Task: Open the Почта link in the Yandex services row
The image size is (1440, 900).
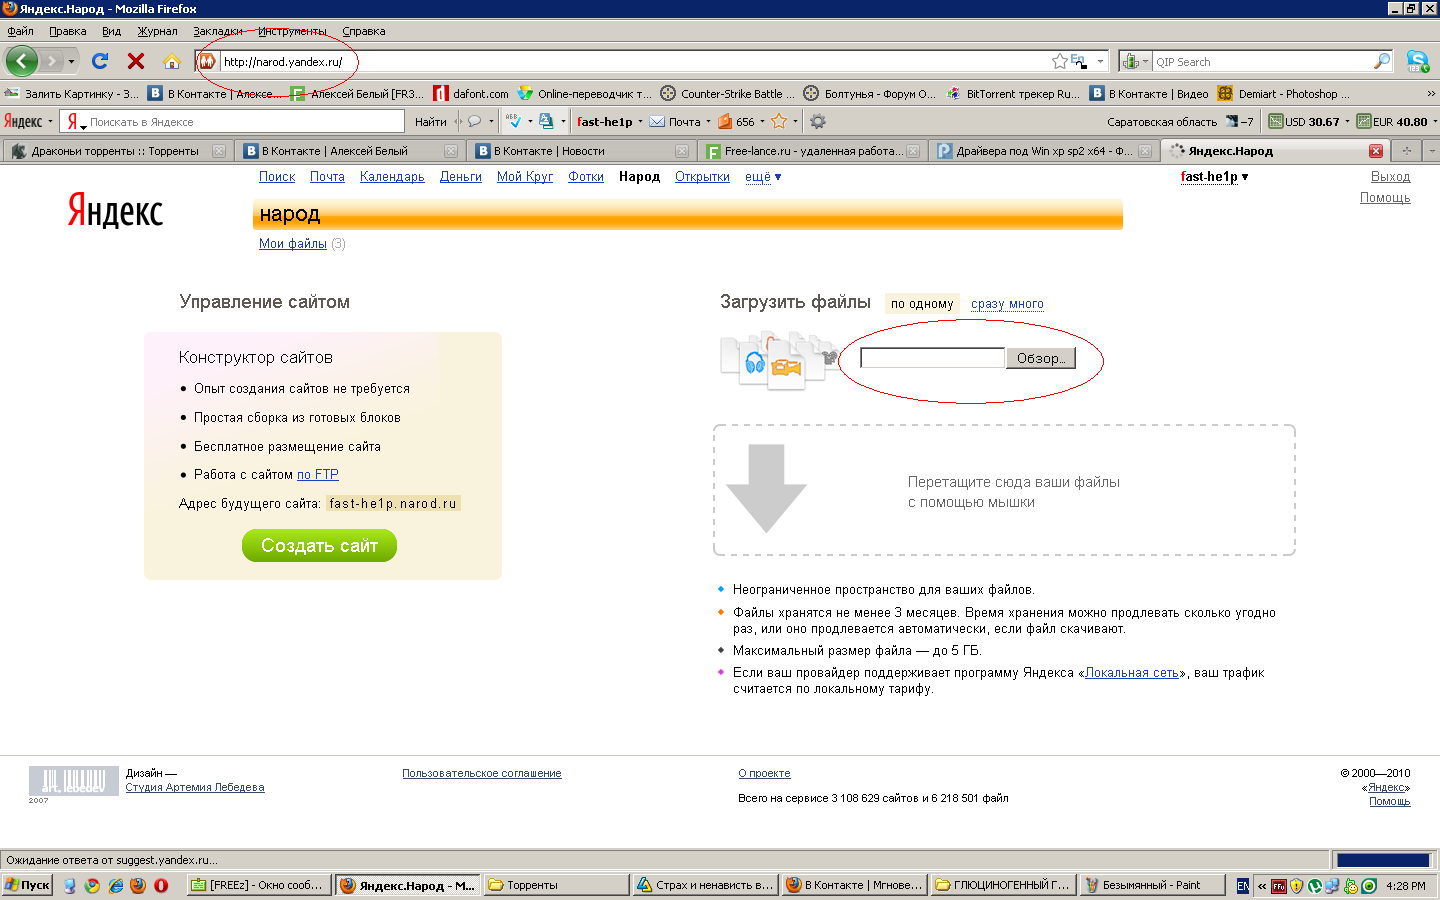Action: (327, 177)
